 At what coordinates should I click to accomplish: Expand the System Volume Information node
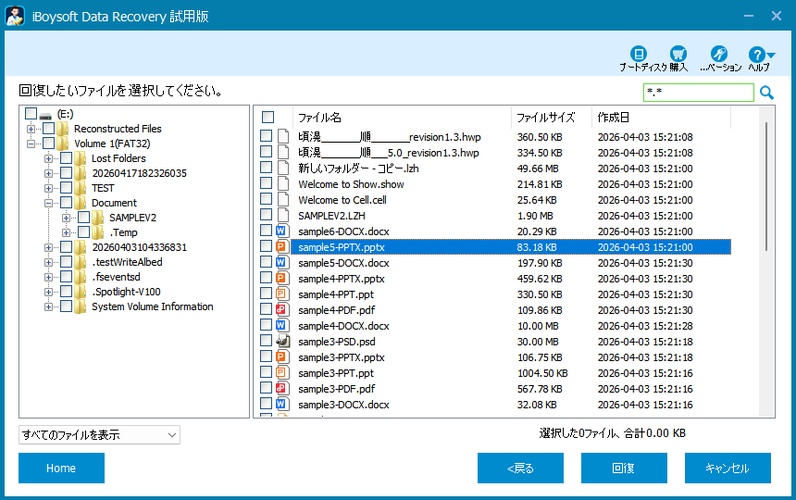coord(48,307)
